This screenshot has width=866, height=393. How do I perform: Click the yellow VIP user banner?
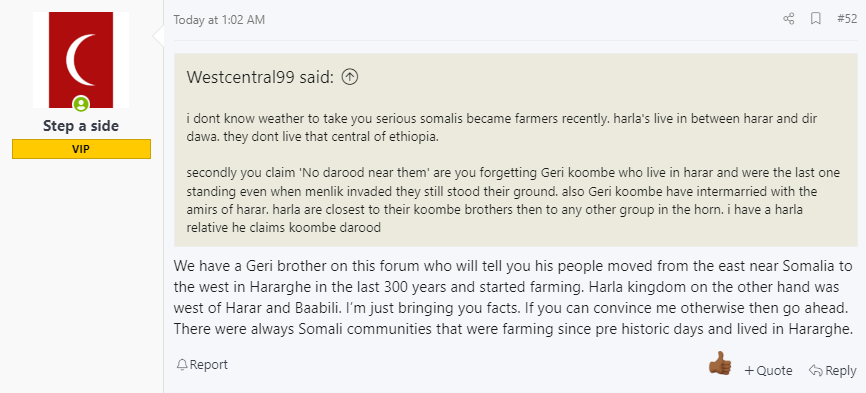point(81,149)
